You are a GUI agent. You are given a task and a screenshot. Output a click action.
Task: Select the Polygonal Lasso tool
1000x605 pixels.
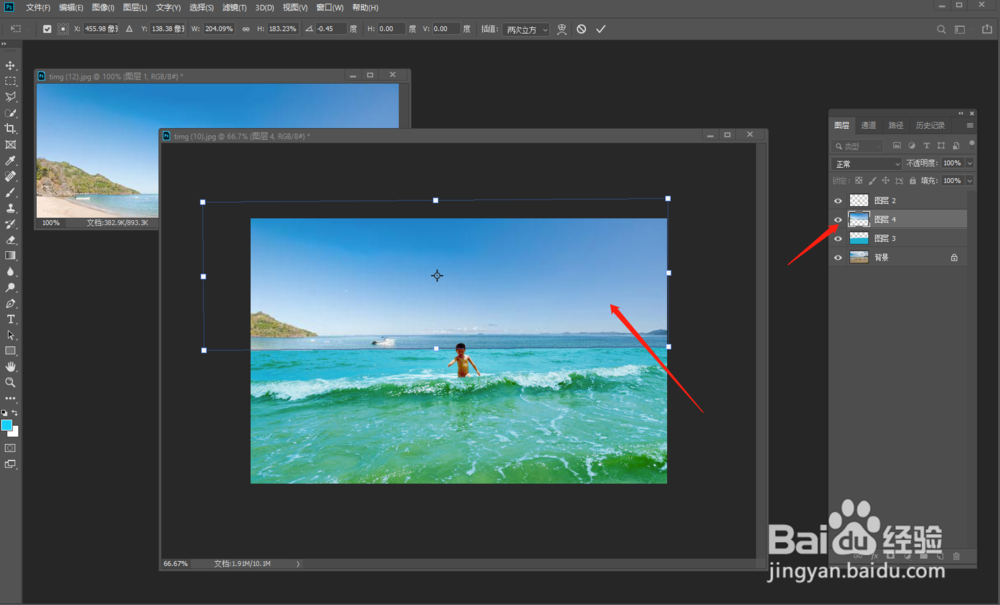point(10,97)
